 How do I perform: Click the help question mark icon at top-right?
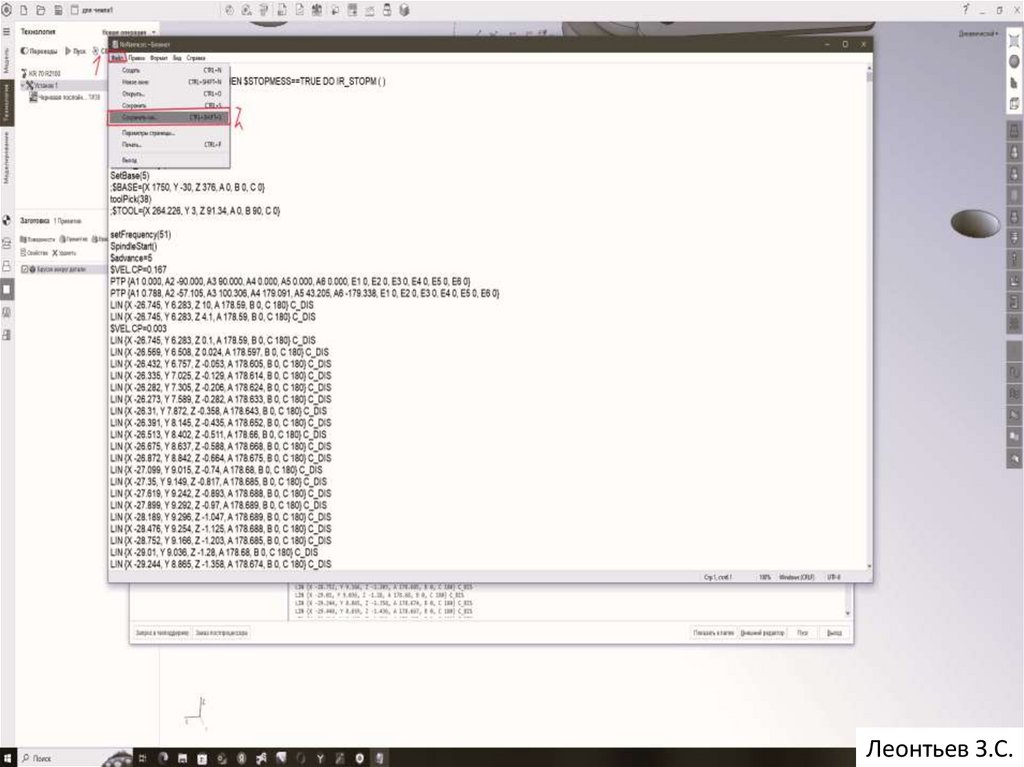(966, 9)
